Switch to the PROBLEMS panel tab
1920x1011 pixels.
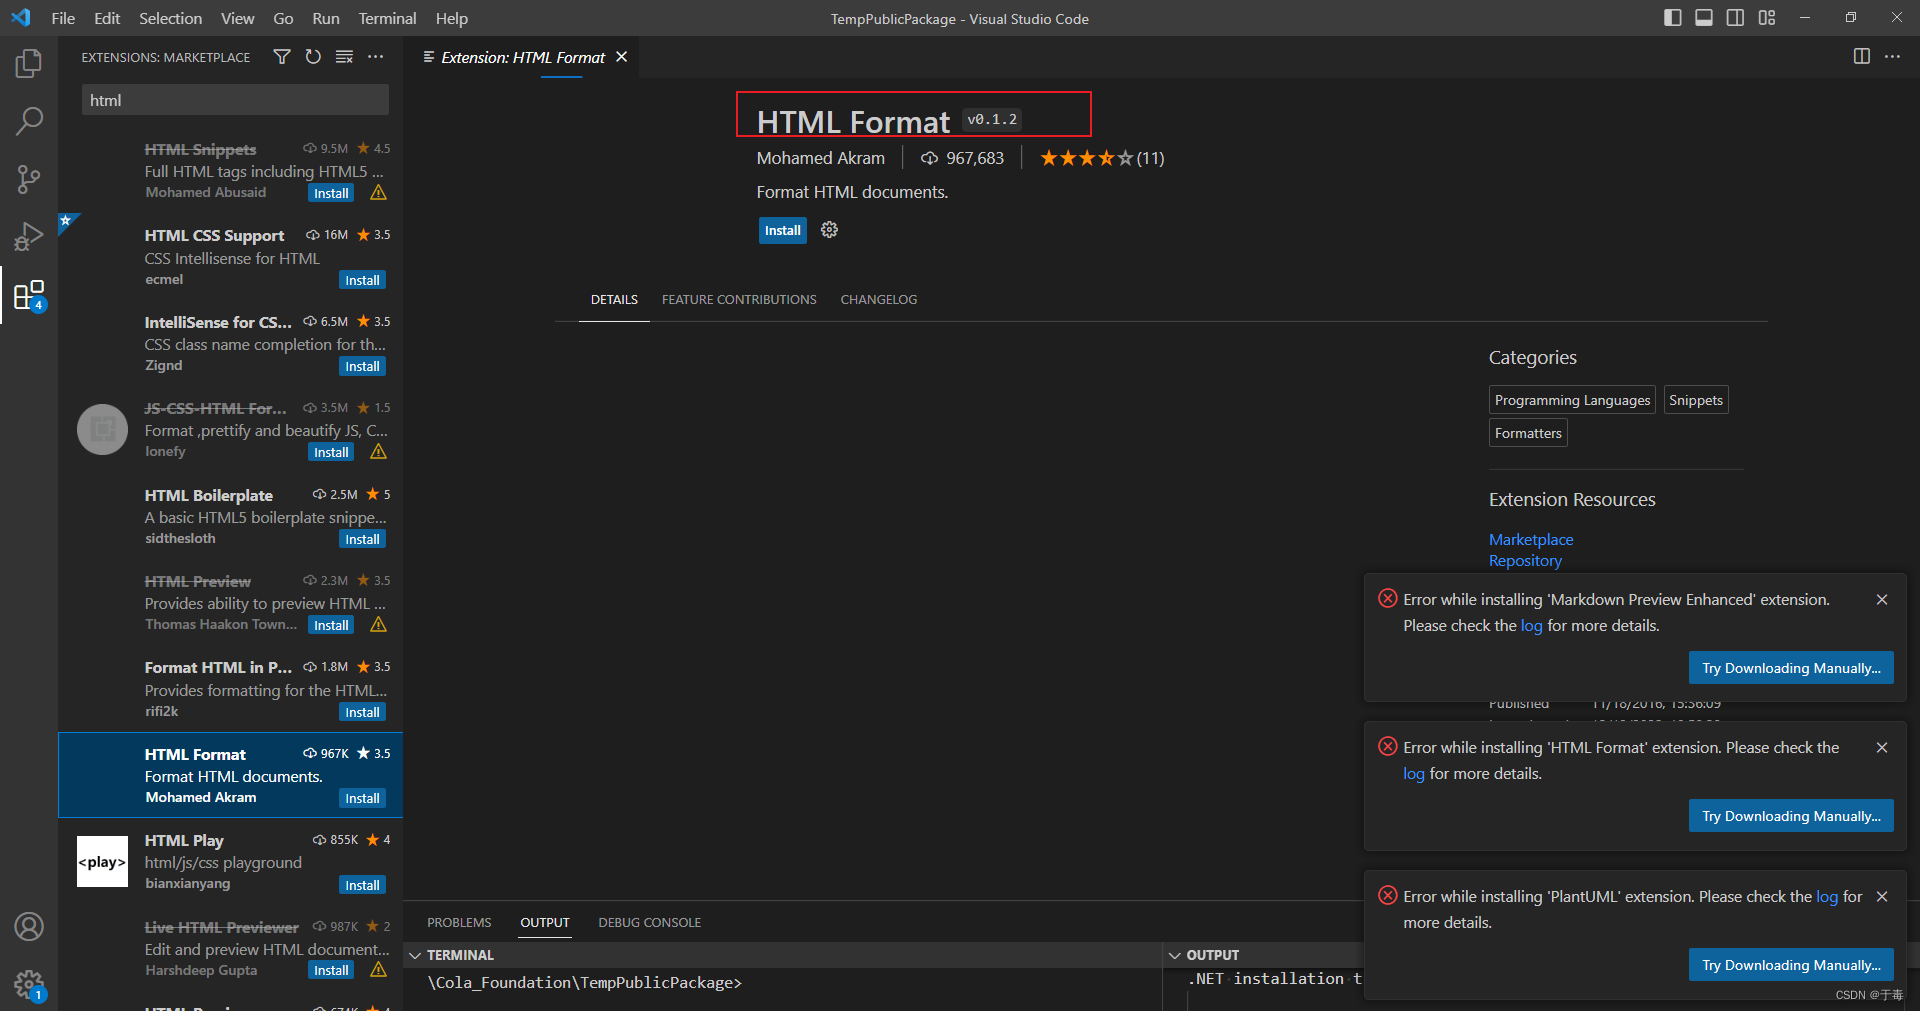tap(459, 923)
